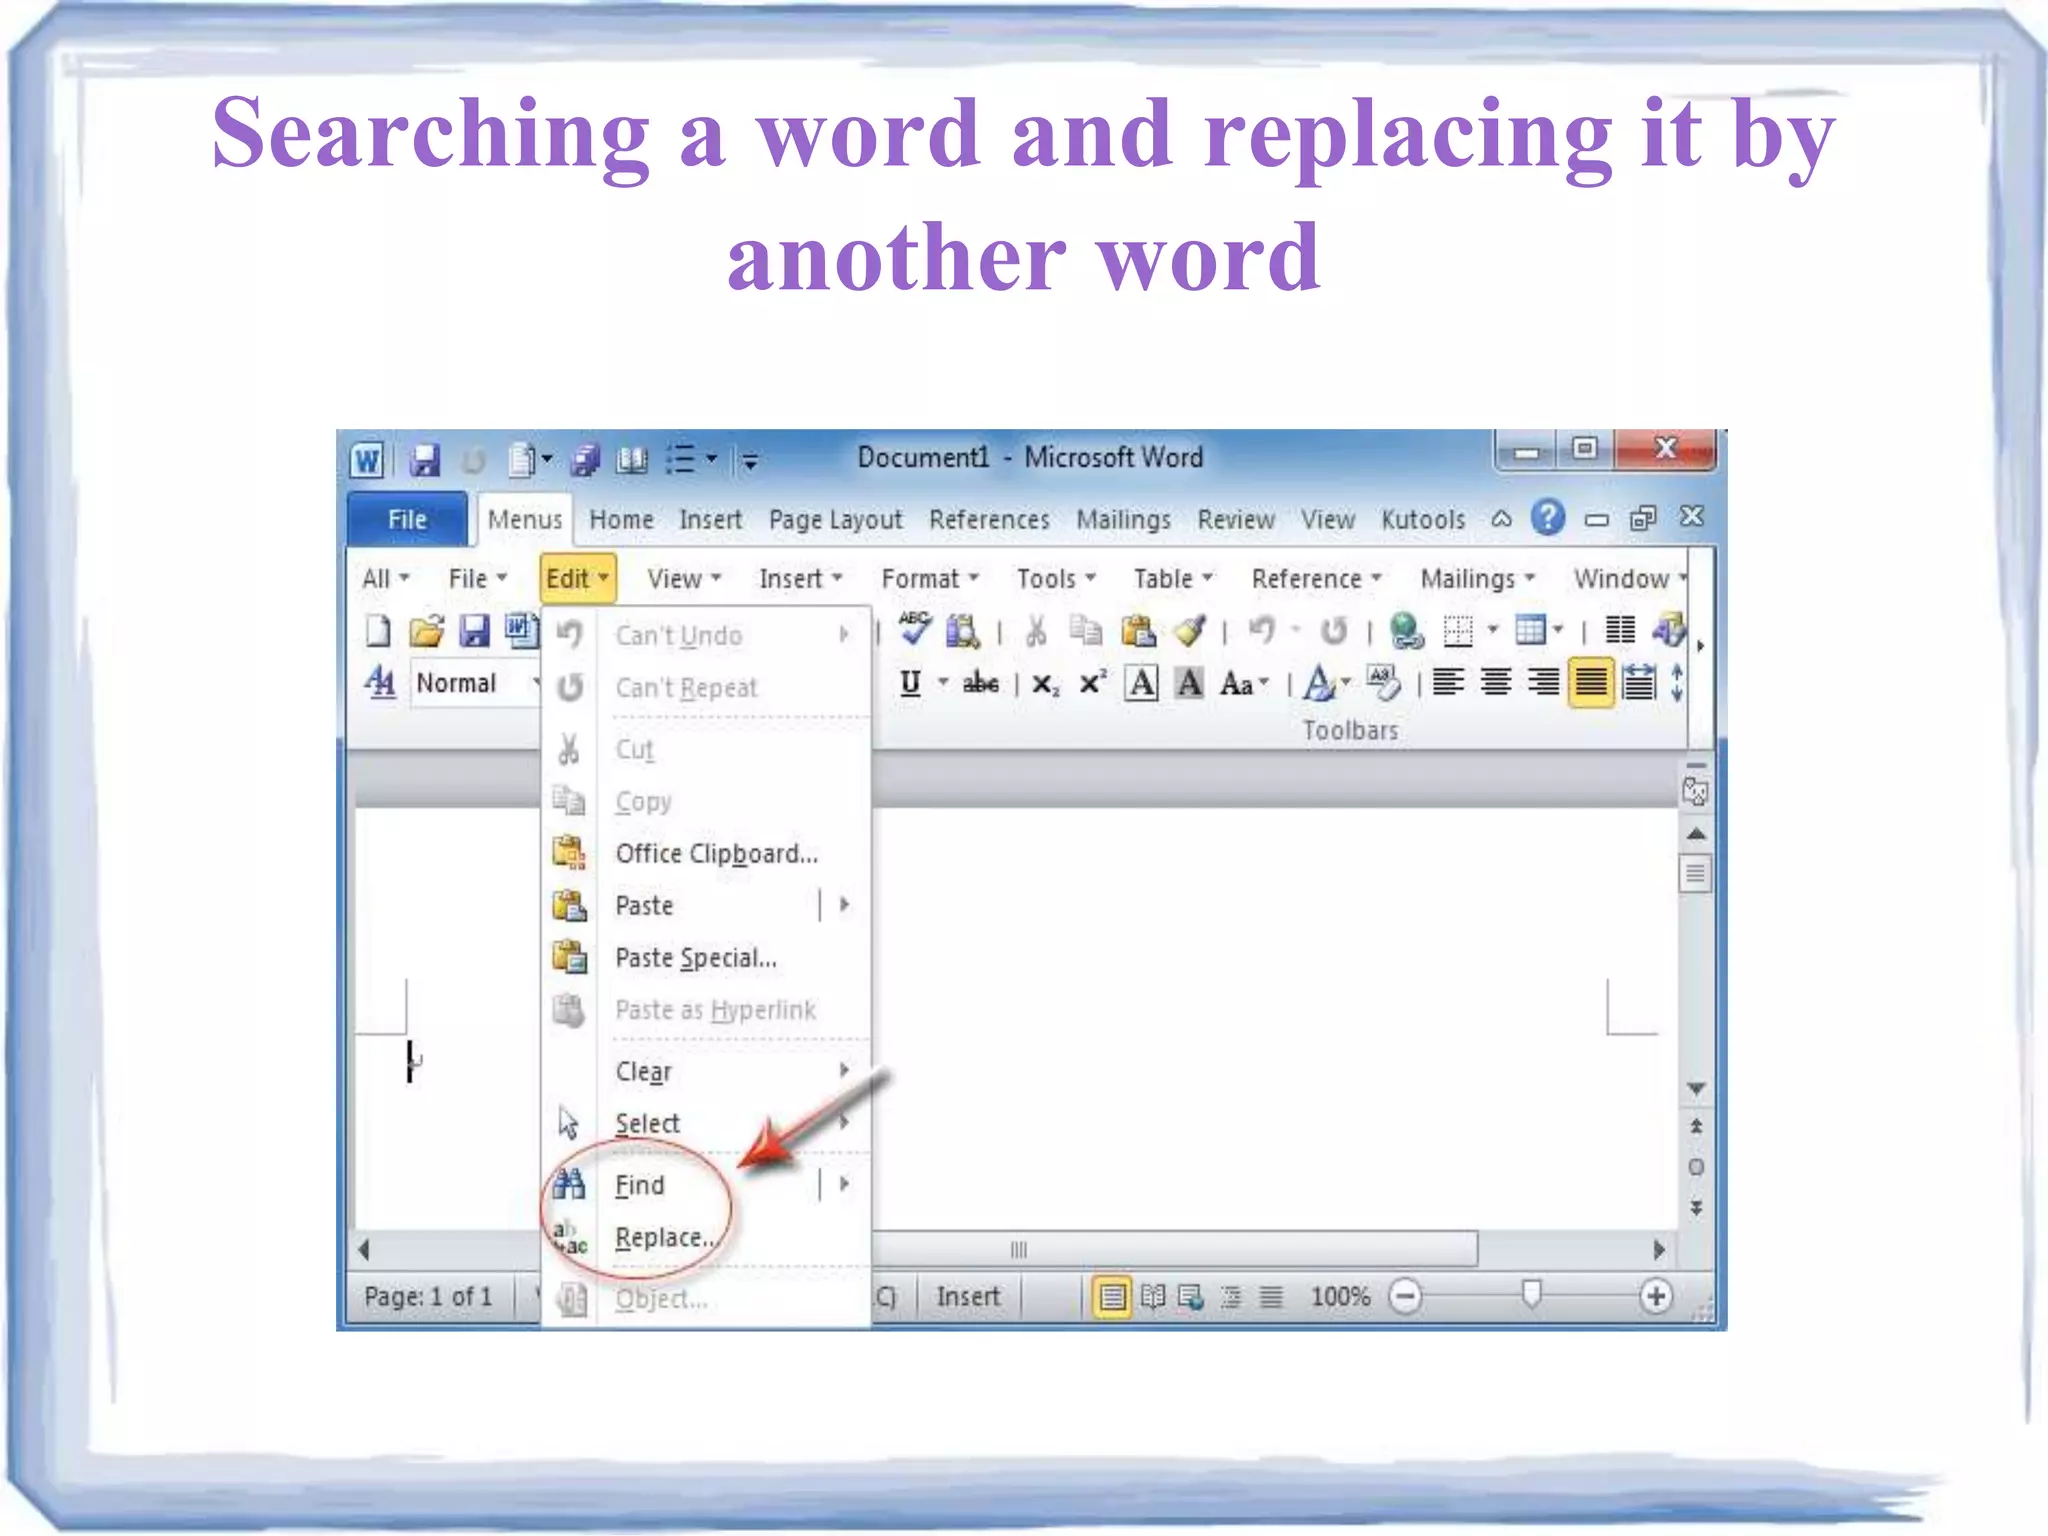Click the zoom slider handle
This screenshot has height=1536, width=2048.
click(x=1530, y=1295)
